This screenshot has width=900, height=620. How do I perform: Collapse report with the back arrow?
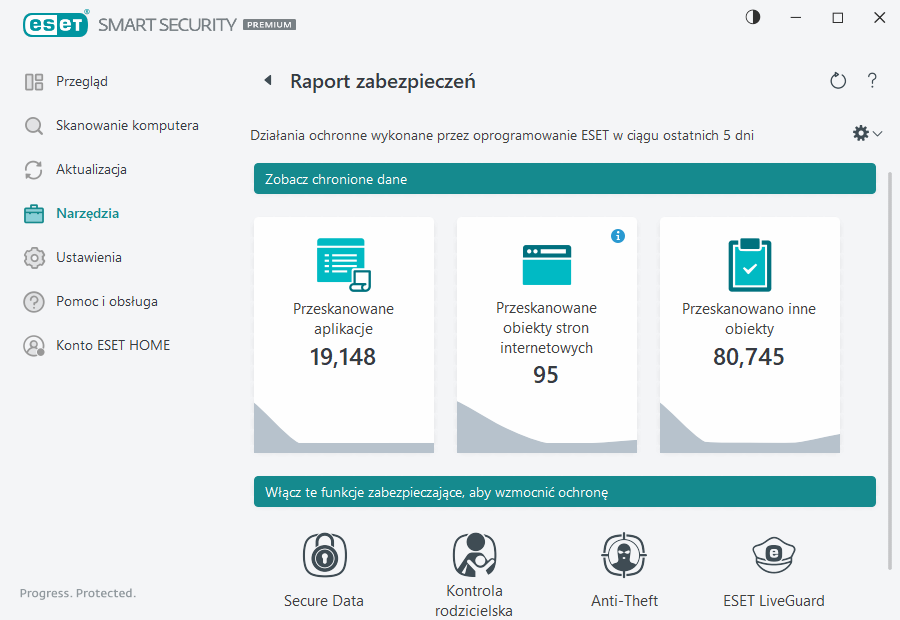click(x=268, y=80)
